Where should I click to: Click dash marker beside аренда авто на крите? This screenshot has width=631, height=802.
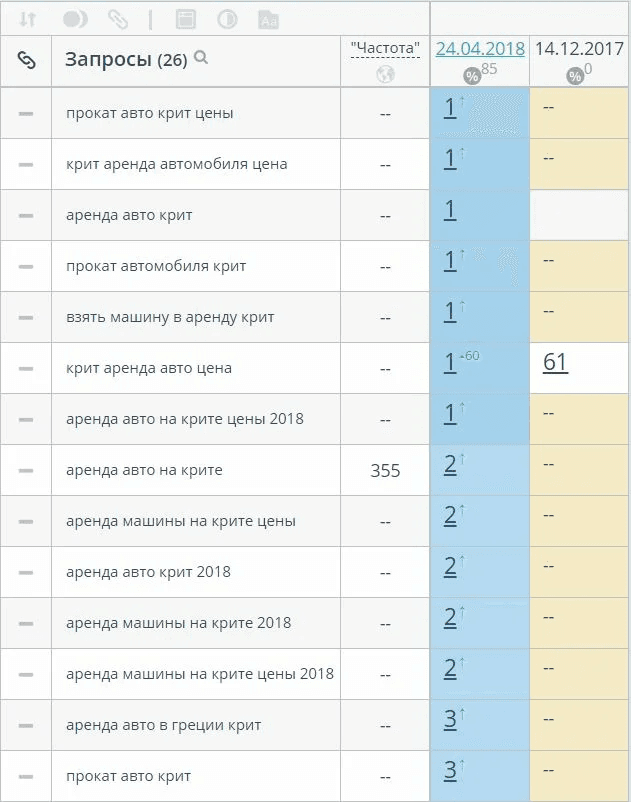(26, 470)
